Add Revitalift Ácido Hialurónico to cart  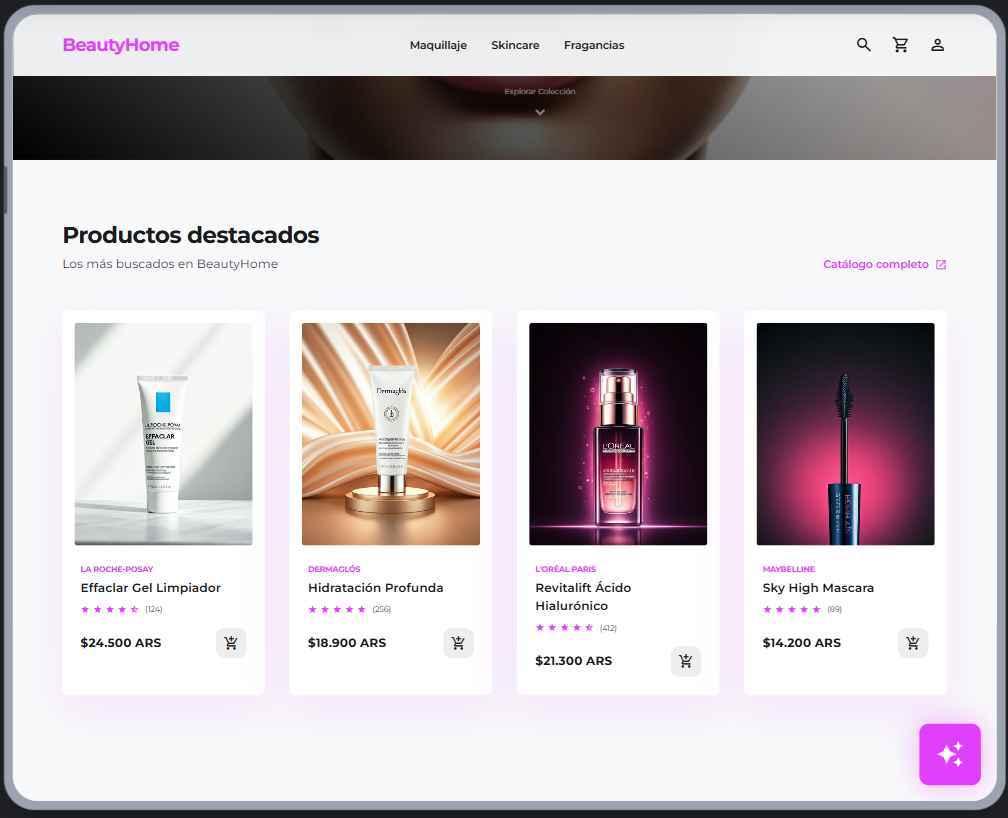686,661
